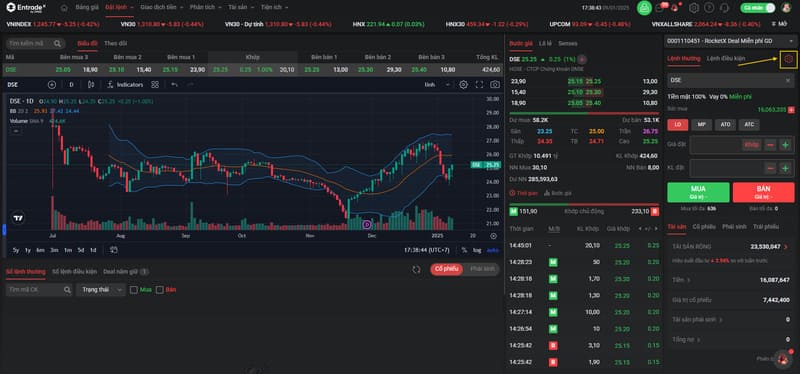Open chart settings gear icon
The height and width of the screenshot is (374, 800).
(463, 85)
